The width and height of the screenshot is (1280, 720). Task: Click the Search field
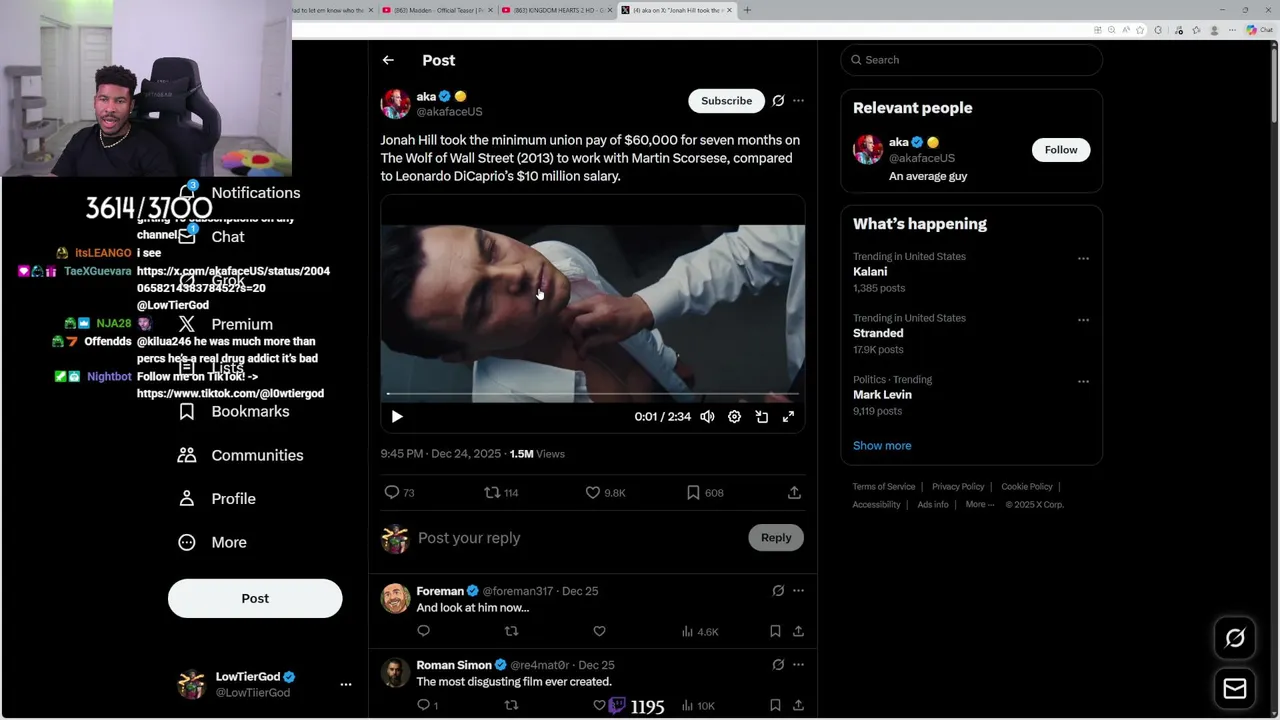(x=971, y=60)
